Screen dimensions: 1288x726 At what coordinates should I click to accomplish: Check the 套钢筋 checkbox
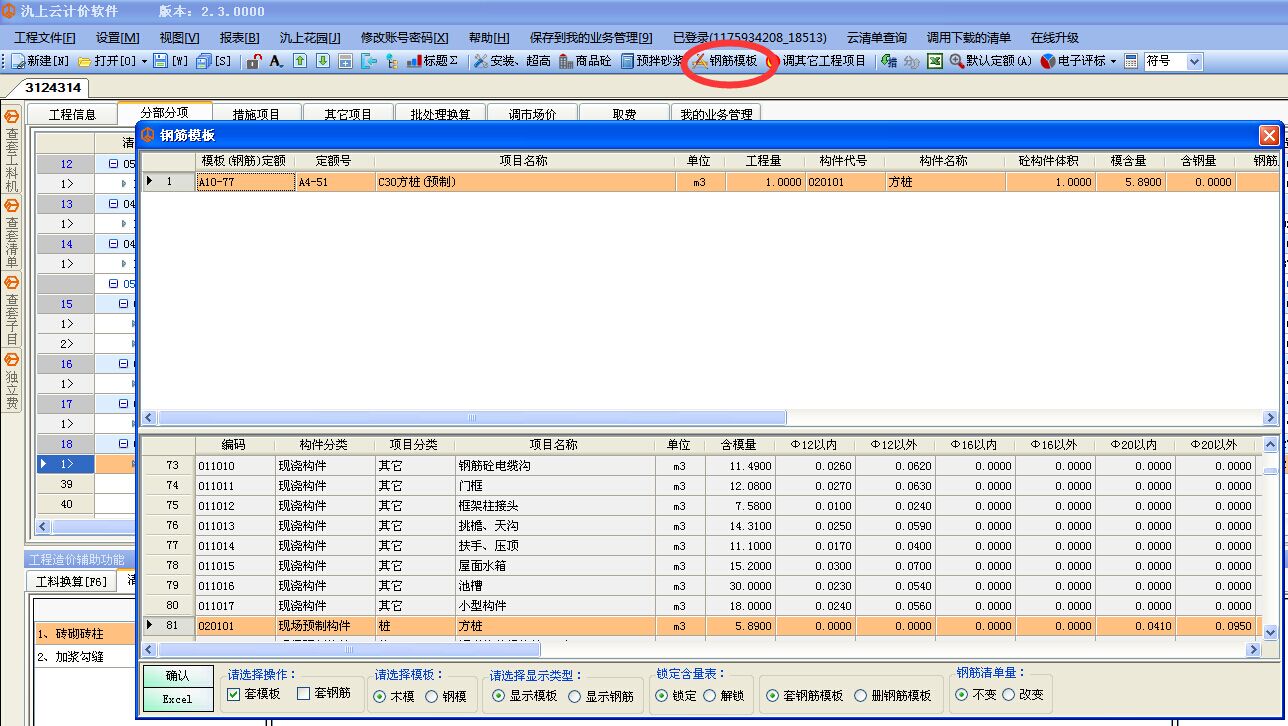[x=303, y=694]
